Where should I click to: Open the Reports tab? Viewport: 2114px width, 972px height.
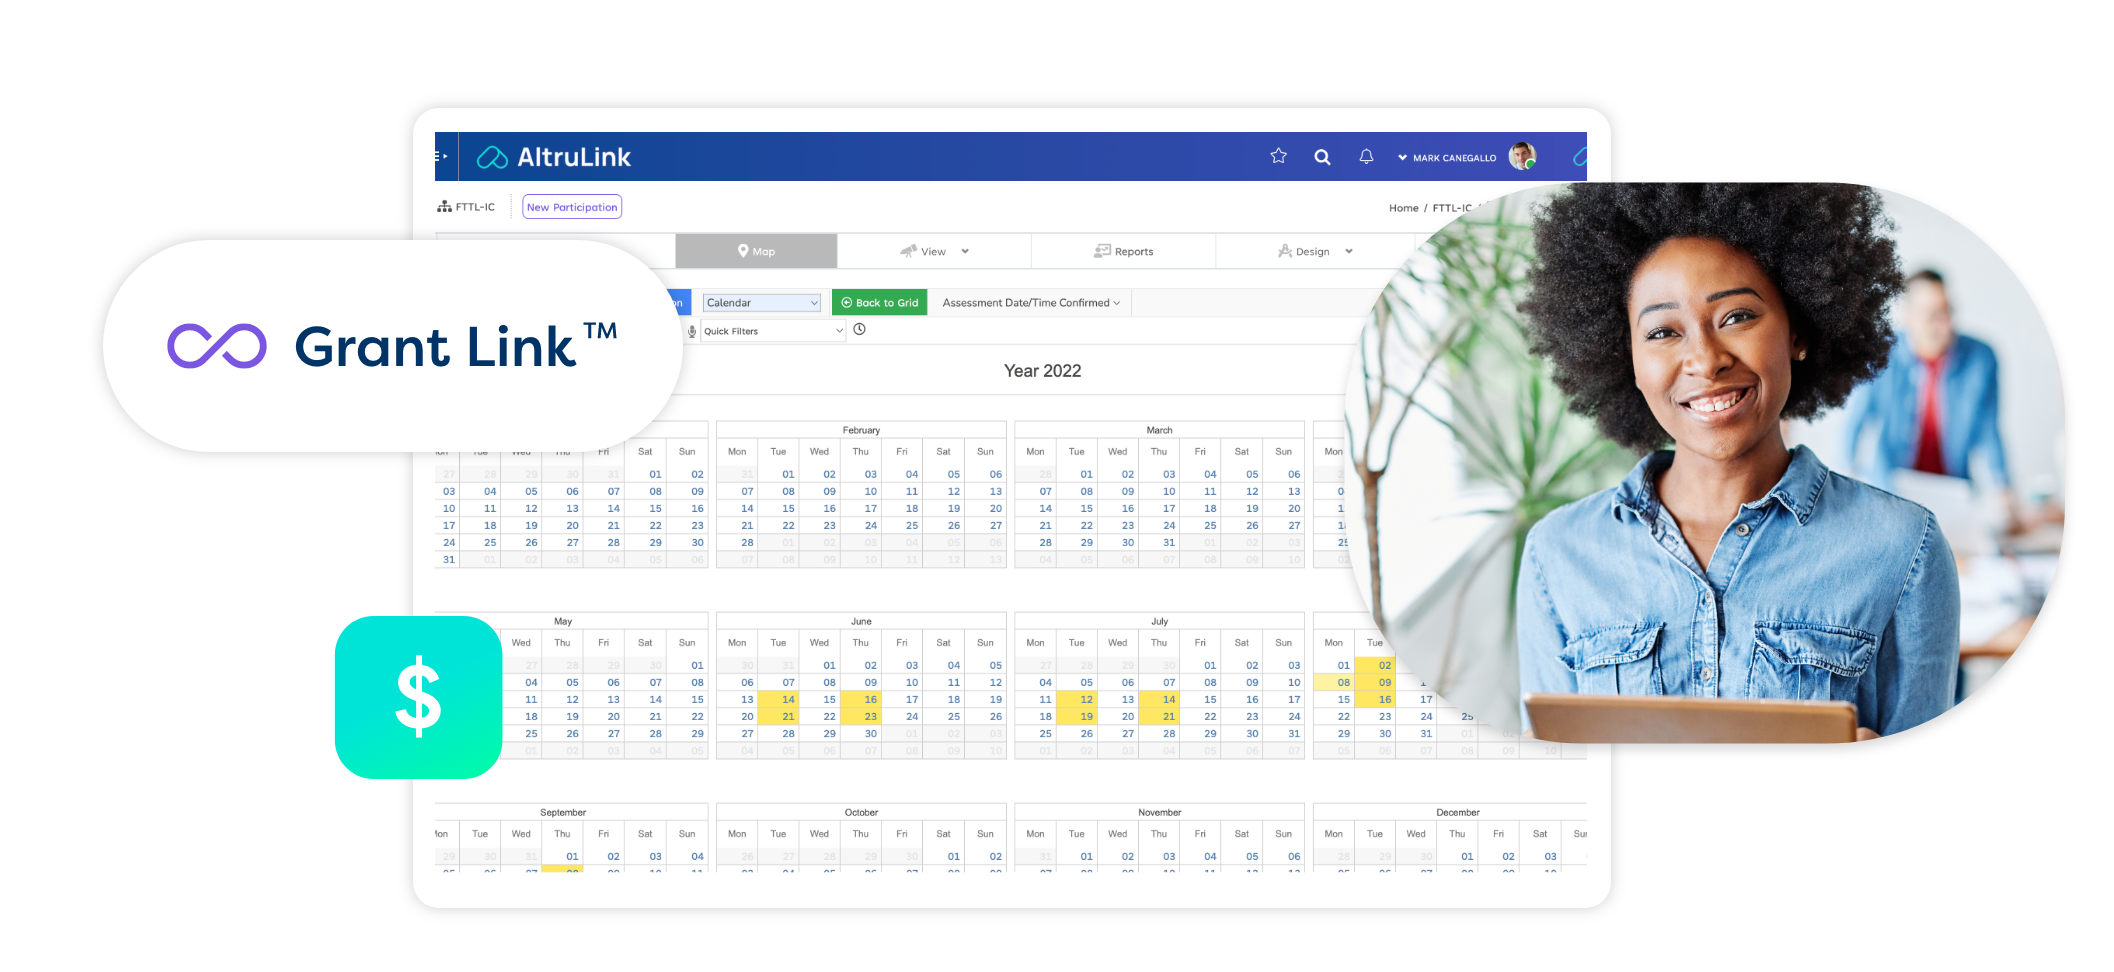click(1124, 251)
